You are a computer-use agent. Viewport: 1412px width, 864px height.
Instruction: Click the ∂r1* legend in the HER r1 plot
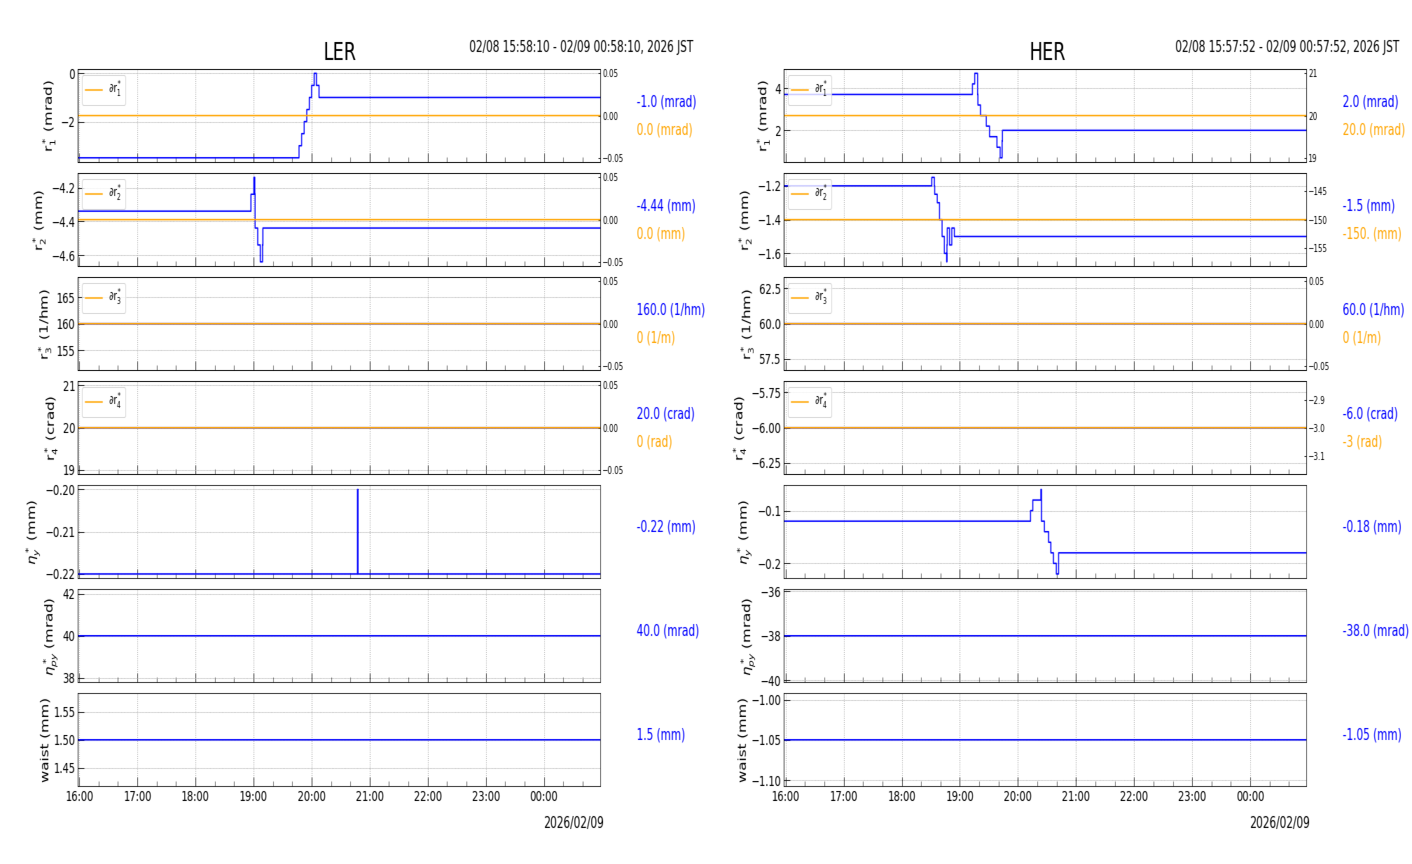pos(809,90)
